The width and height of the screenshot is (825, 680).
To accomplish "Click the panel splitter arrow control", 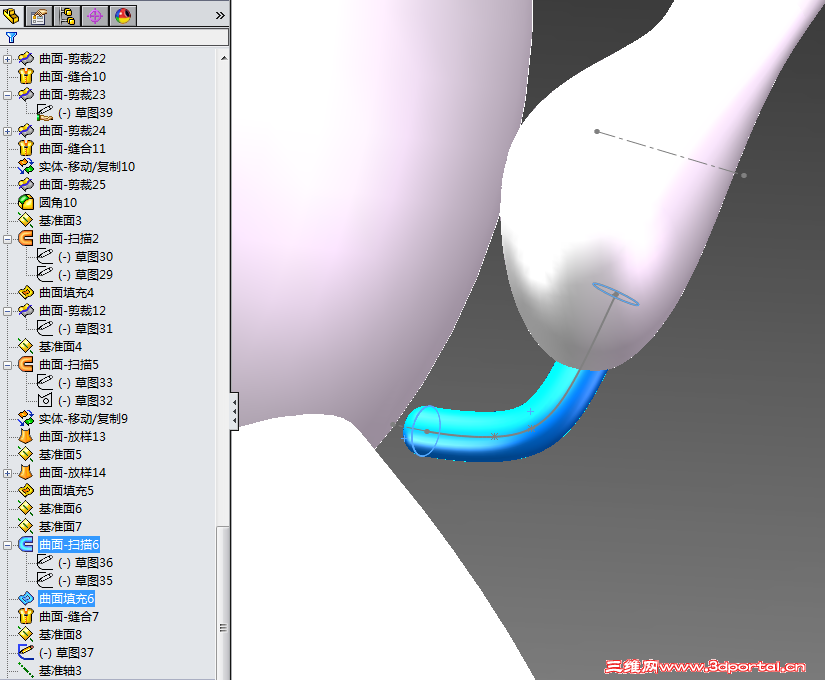I will point(235,412).
